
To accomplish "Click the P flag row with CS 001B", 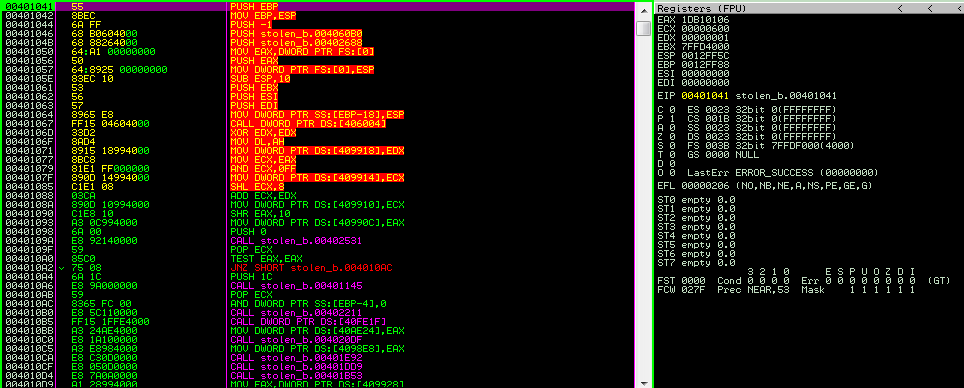I will [746, 119].
